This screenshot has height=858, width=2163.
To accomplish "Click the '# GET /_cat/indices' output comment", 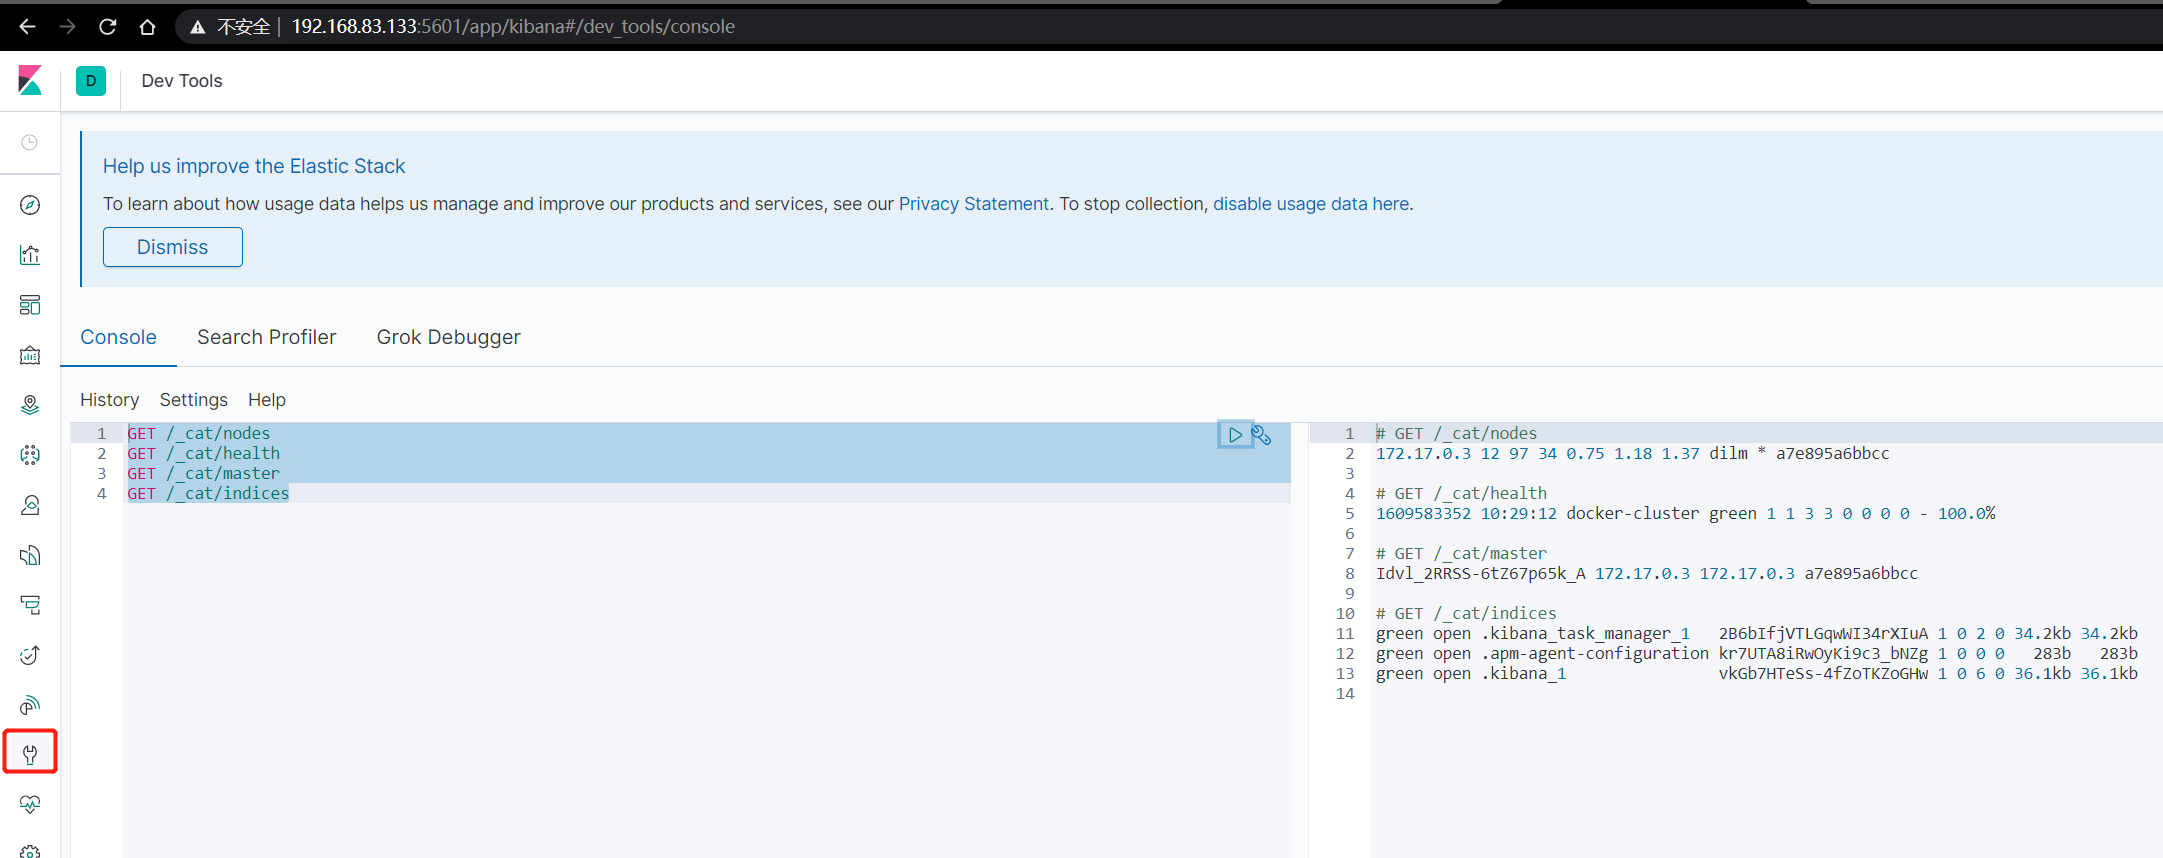I will pos(1466,613).
